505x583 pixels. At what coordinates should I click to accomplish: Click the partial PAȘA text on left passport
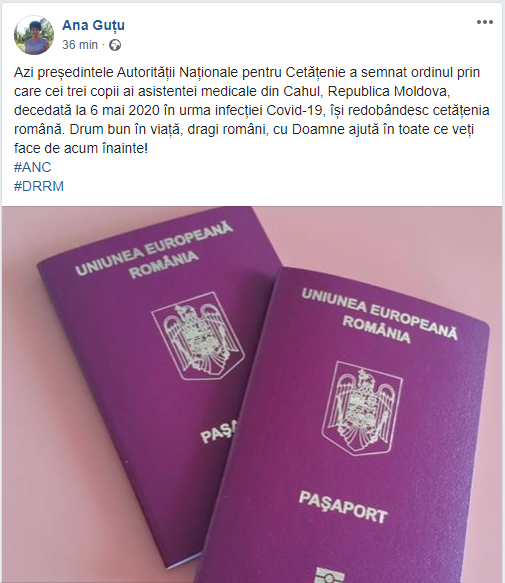click(x=219, y=432)
